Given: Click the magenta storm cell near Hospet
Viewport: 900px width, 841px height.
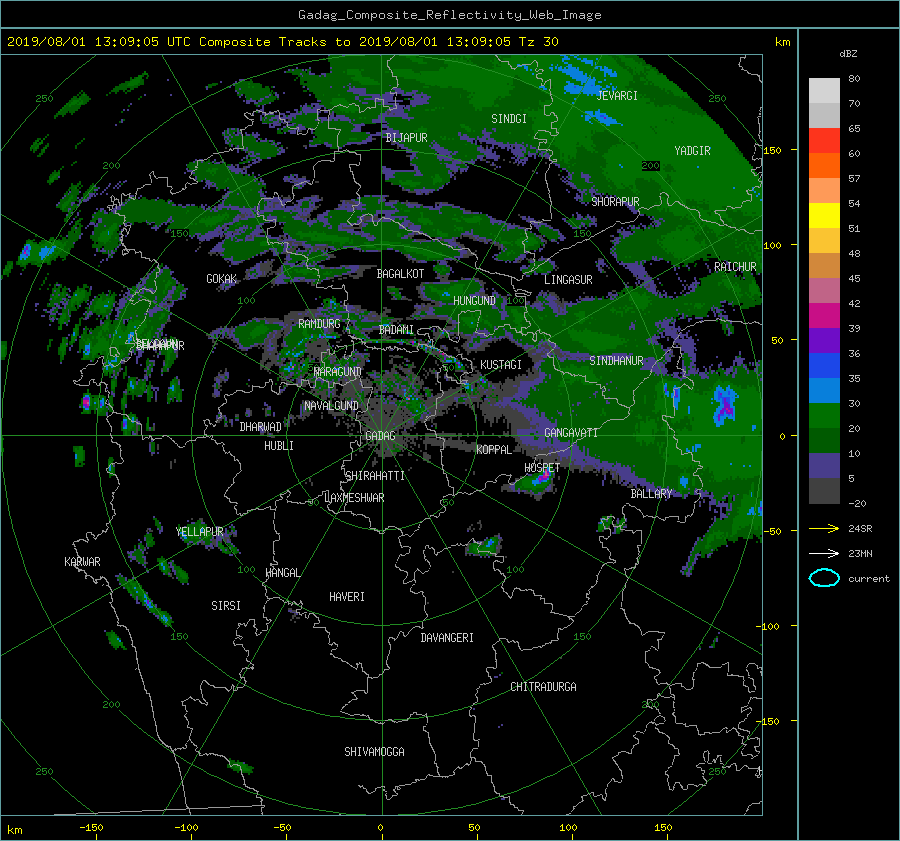Looking at the screenshot, I should point(542,478).
